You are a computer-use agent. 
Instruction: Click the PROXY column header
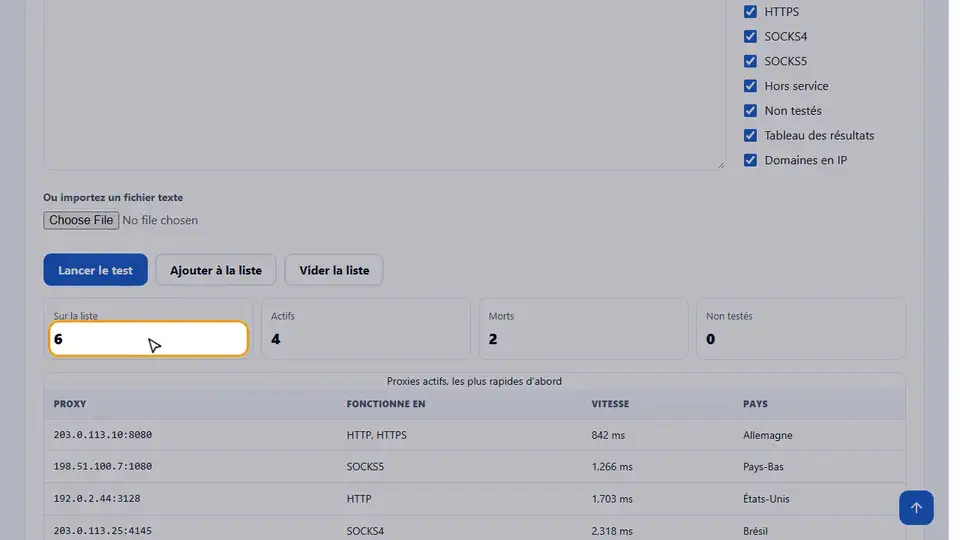[70, 404]
